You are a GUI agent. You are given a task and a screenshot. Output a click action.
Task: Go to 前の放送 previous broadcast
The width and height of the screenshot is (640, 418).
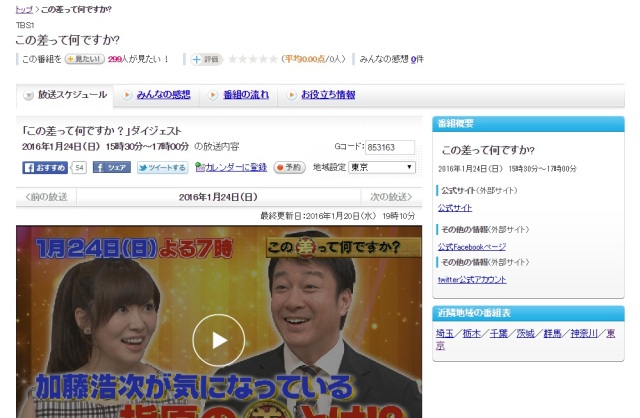(x=45, y=197)
